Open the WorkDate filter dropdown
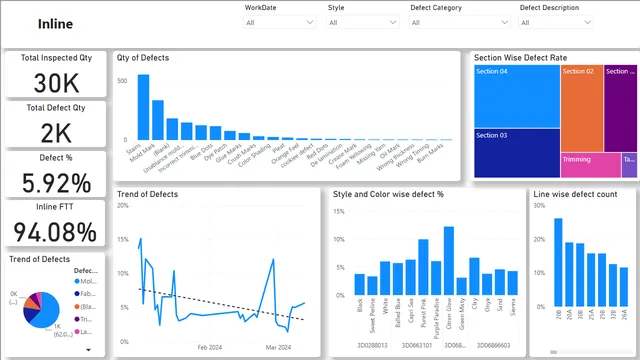The height and width of the screenshot is (360, 640). tap(280, 22)
